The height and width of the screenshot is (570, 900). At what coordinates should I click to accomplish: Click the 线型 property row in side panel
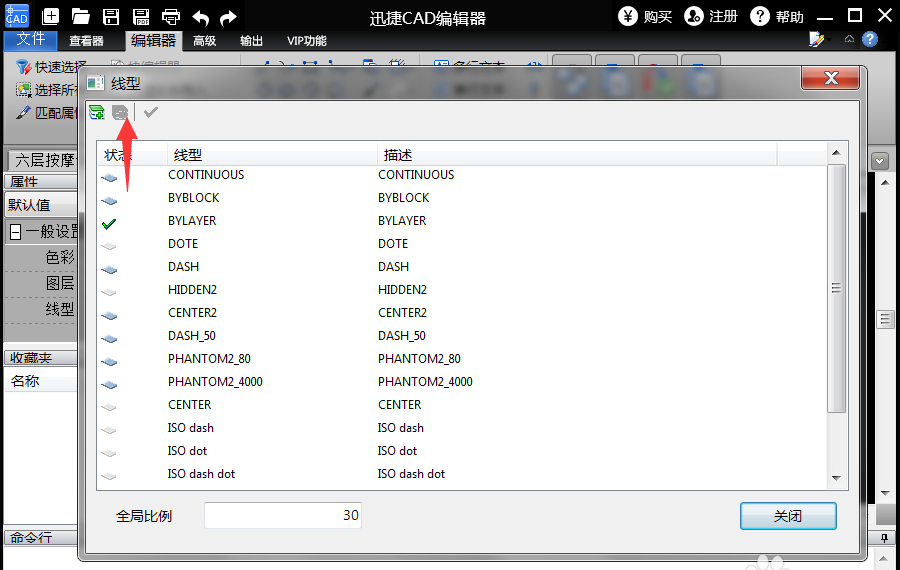[41, 309]
